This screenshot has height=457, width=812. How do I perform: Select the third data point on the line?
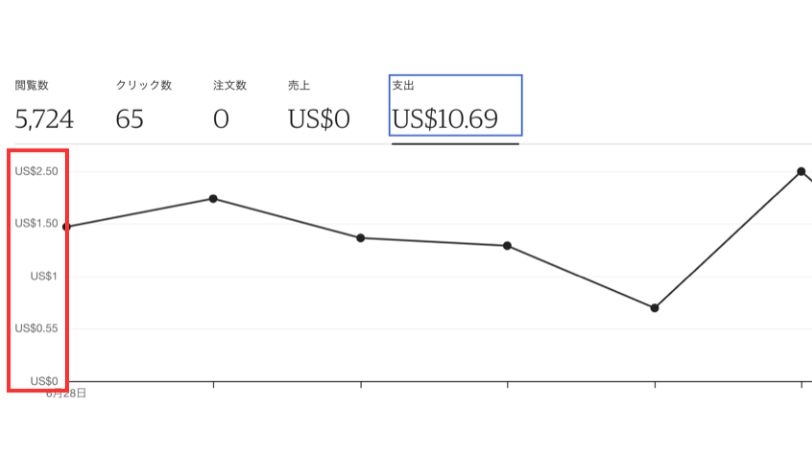pyautogui.click(x=360, y=238)
